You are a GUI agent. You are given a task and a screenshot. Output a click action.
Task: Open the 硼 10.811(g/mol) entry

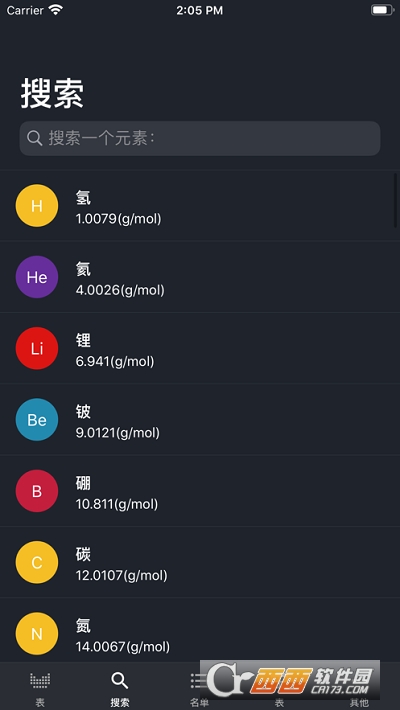(200, 491)
